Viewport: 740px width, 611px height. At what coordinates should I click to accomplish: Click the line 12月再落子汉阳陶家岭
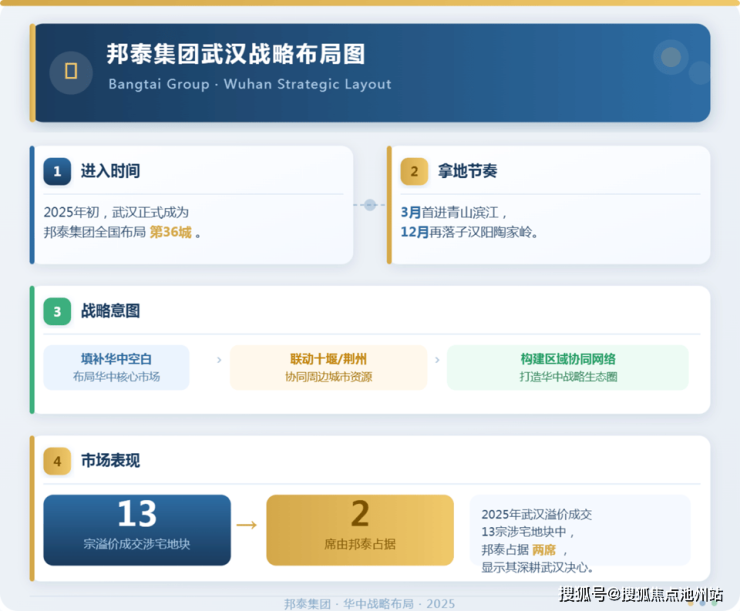(x=469, y=232)
